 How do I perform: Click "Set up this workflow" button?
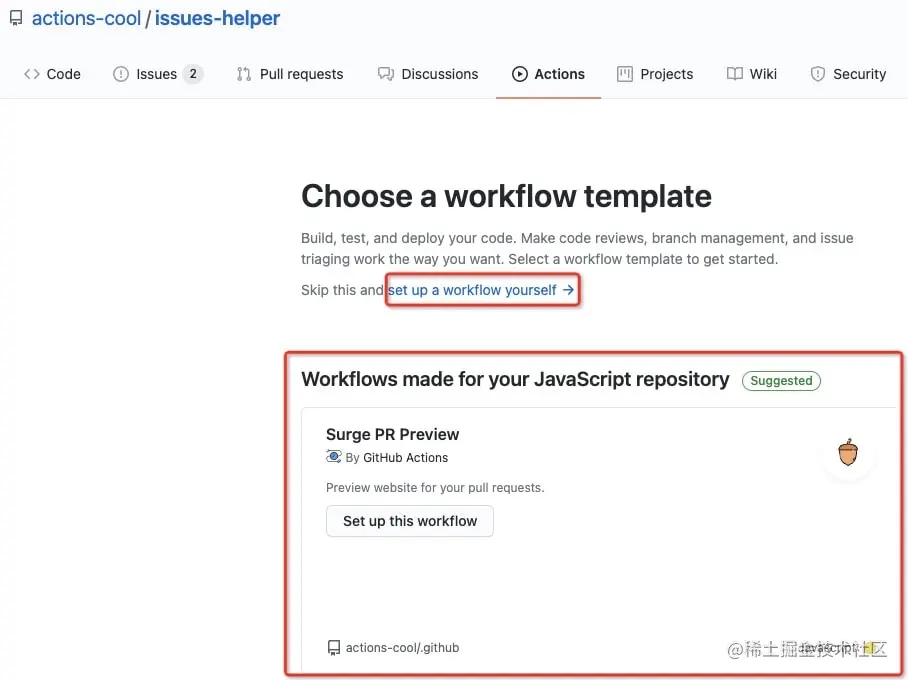[x=410, y=521]
